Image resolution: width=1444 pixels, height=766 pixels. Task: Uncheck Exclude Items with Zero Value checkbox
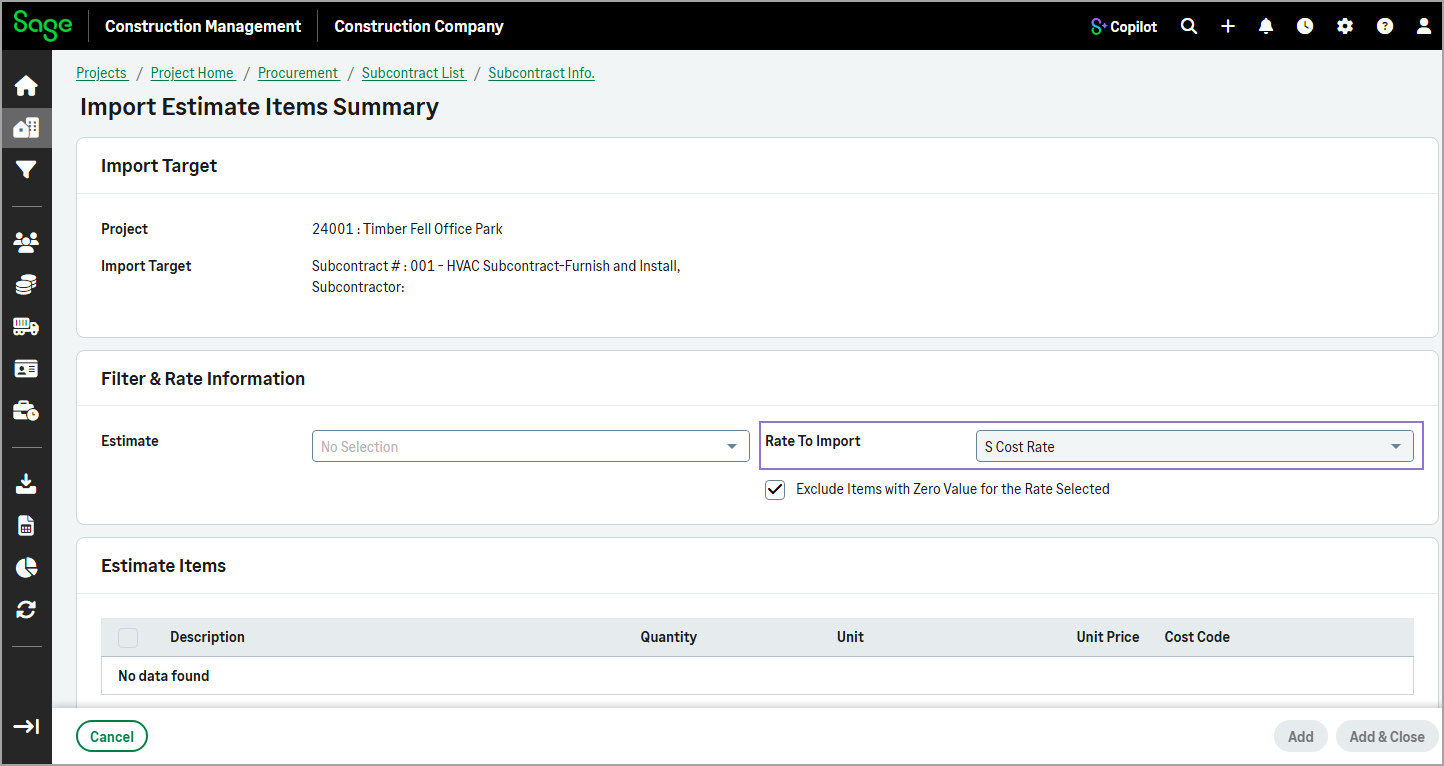(775, 490)
